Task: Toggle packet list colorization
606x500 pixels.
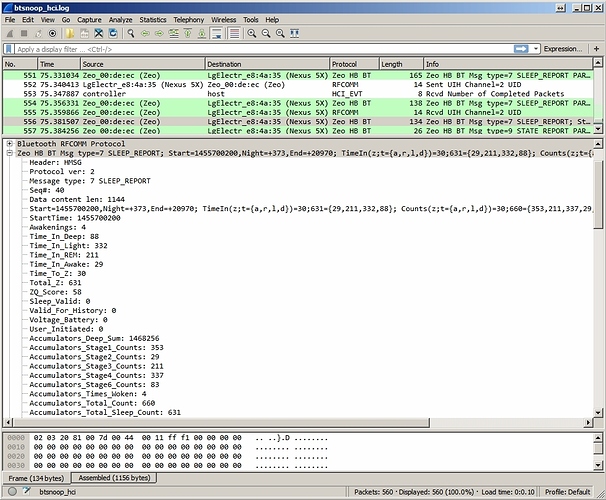Action: (x=234, y=34)
